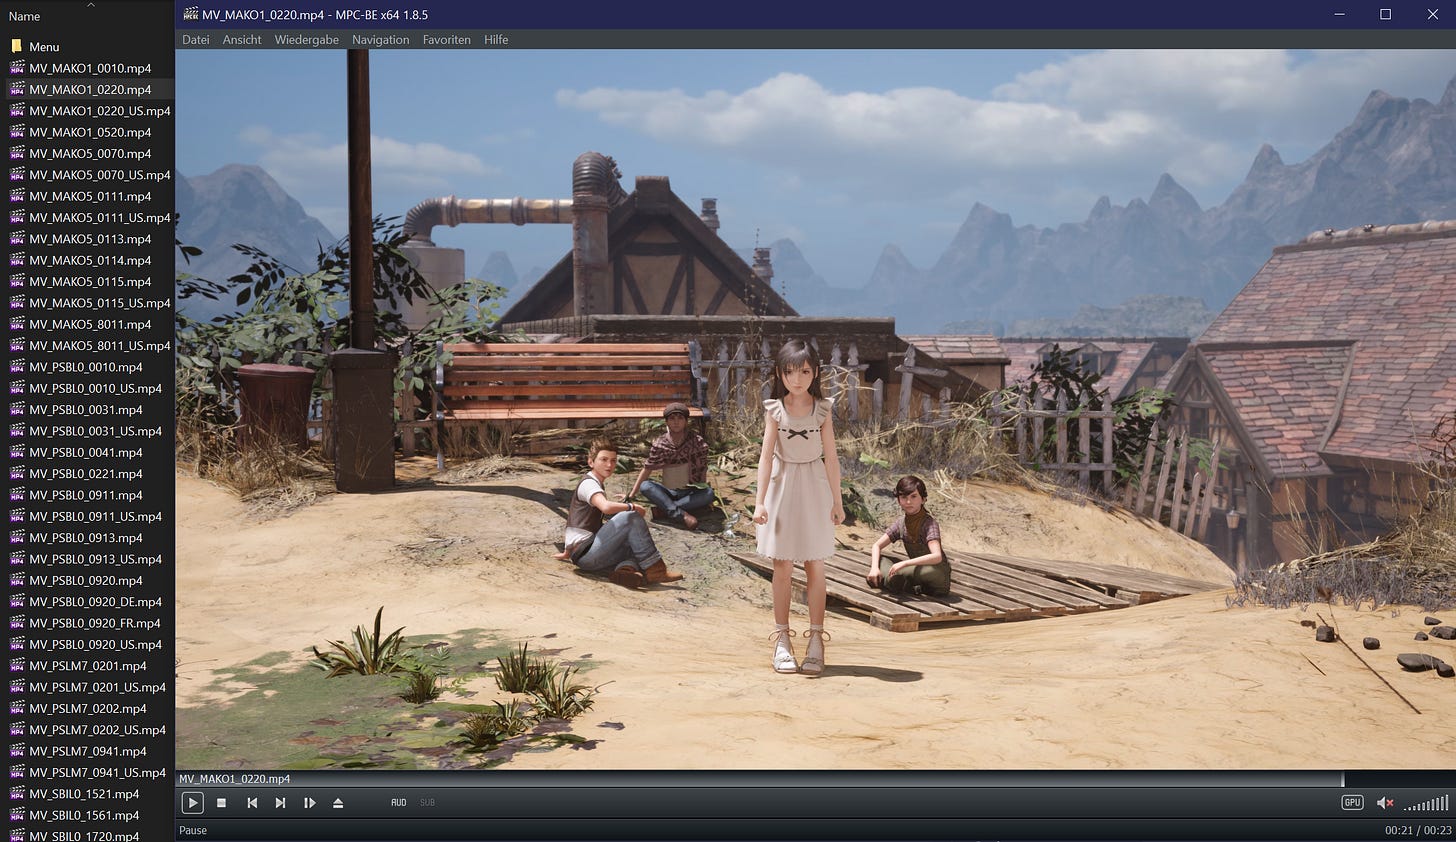Open the Datei menu
The image size is (1456, 842).
tap(196, 40)
